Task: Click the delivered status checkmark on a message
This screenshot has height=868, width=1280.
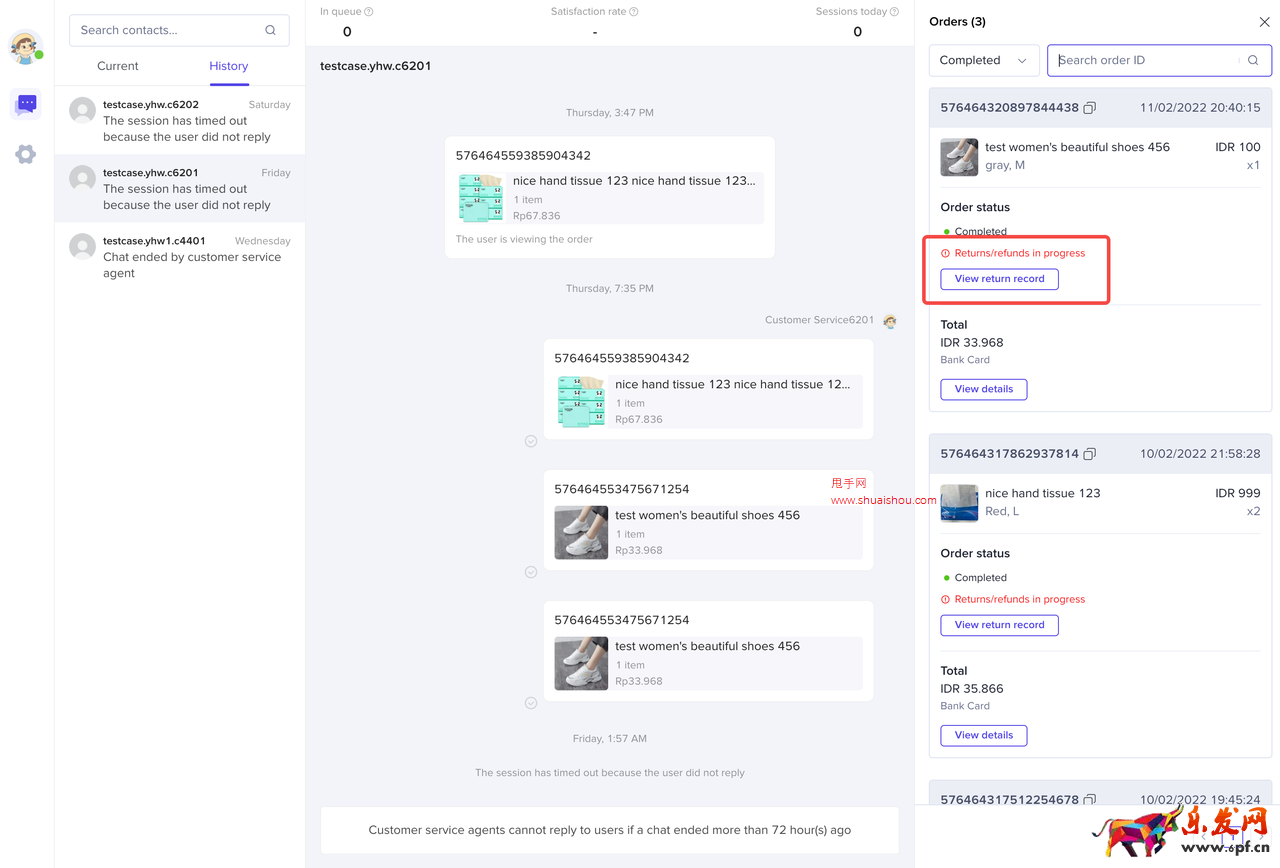Action: point(530,440)
